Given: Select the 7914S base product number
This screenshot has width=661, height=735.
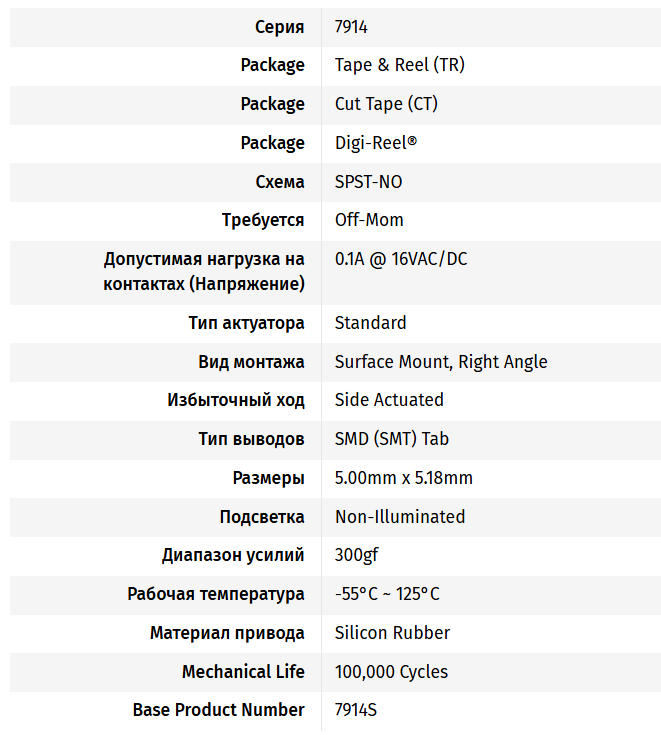Looking at the screenshot, I should (355, 710).
